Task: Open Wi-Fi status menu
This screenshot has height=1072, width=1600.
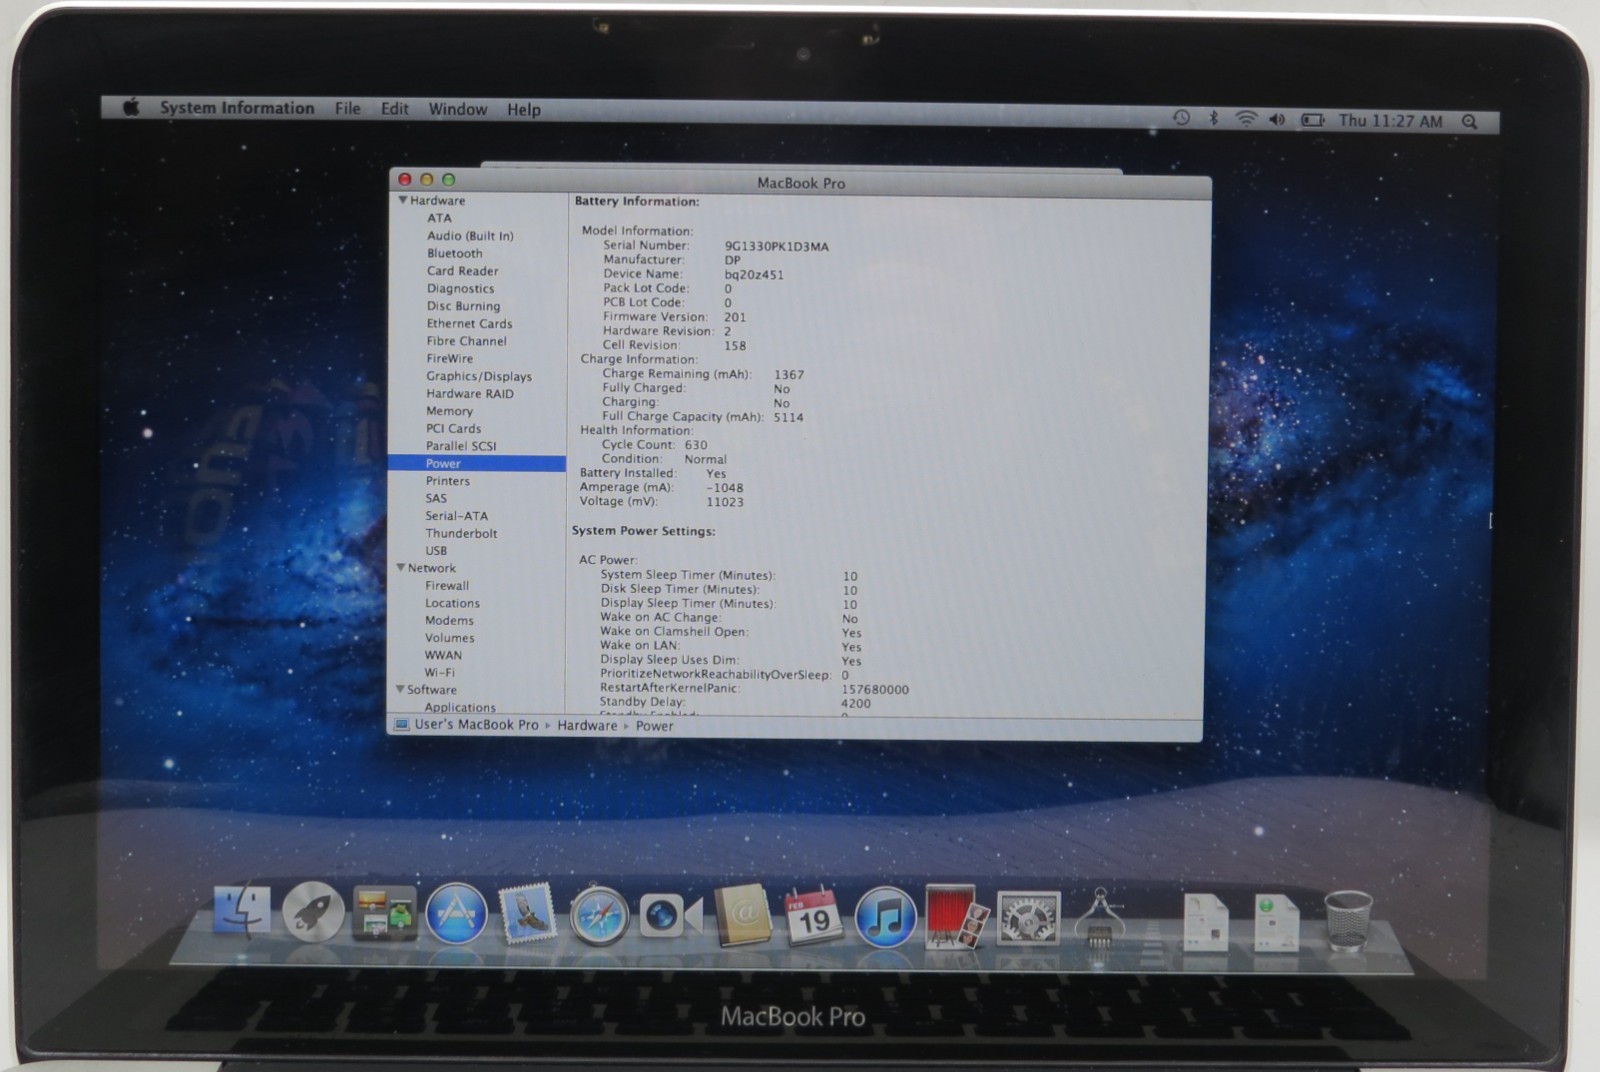Action: pos(1245,119)
